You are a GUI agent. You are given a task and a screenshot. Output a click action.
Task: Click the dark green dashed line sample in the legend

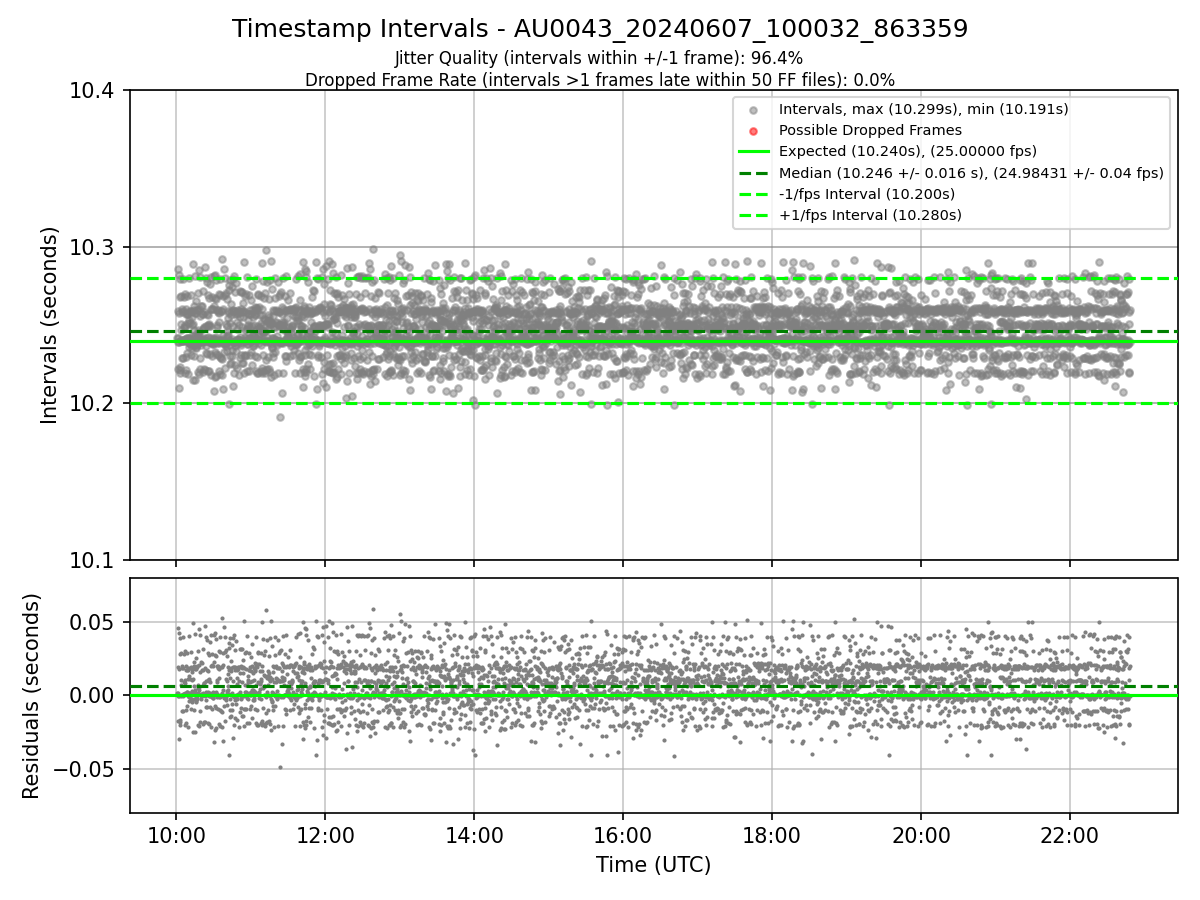tap(754, 173)
